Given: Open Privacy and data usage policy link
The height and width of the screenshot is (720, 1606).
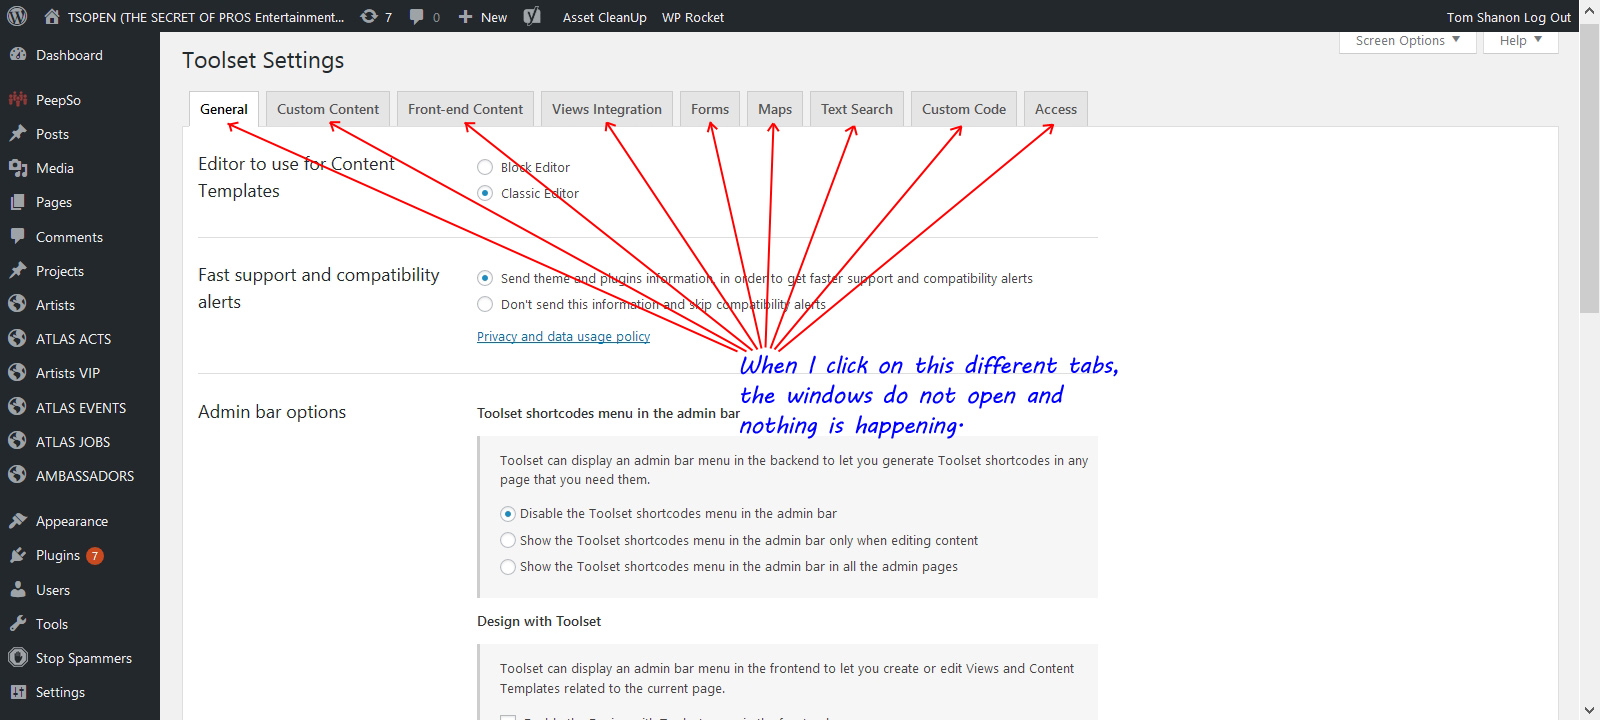Looking at the screenshot, I should (x=563, y=337).
